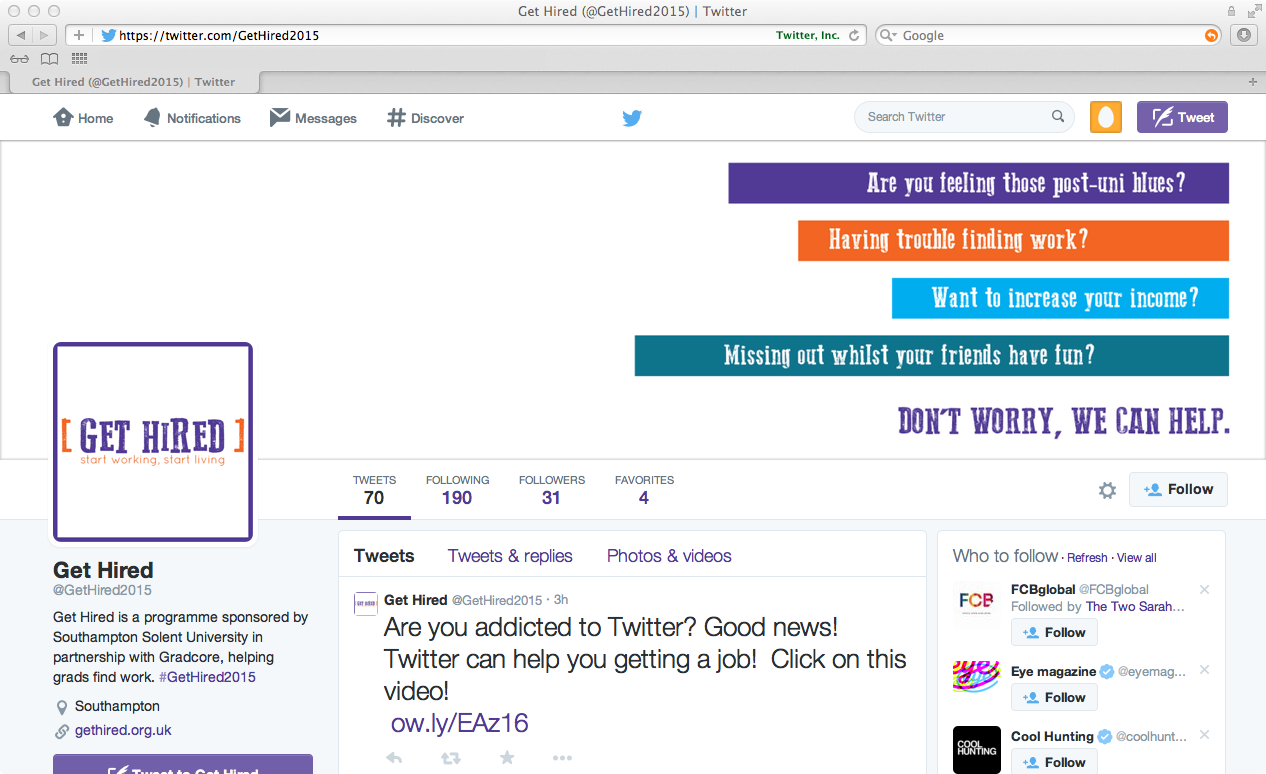Switch to Tweets & replies tab

(510, 556)
